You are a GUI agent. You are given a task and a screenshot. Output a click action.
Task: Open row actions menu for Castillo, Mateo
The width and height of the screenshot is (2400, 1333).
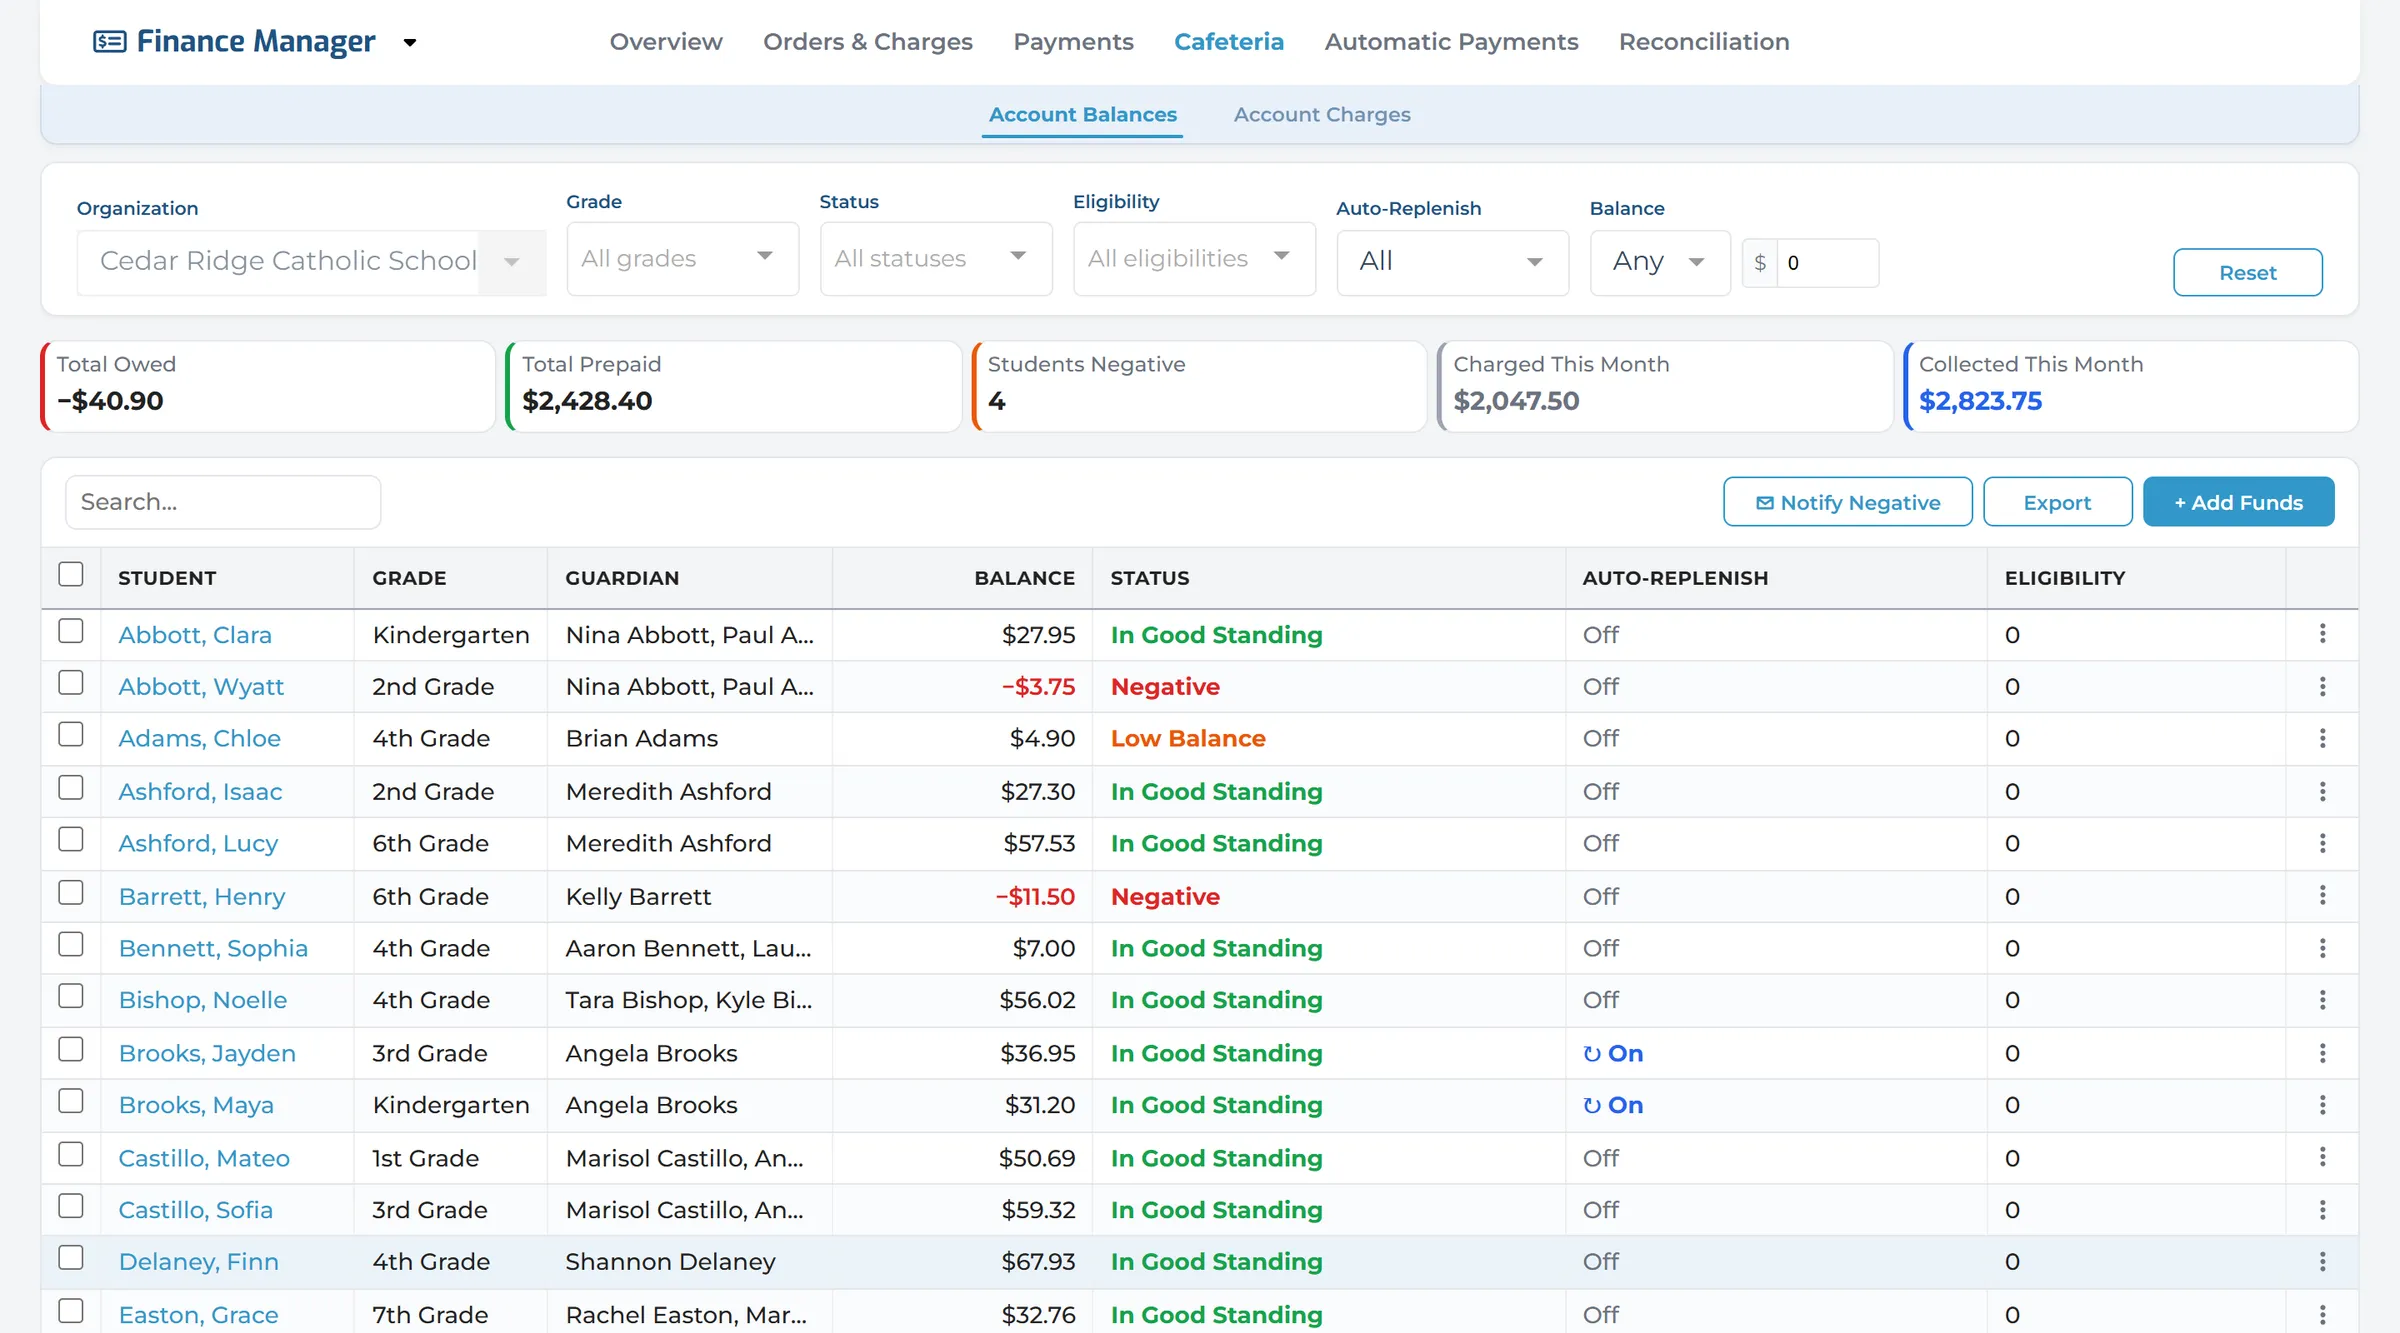(2322, 1157)
